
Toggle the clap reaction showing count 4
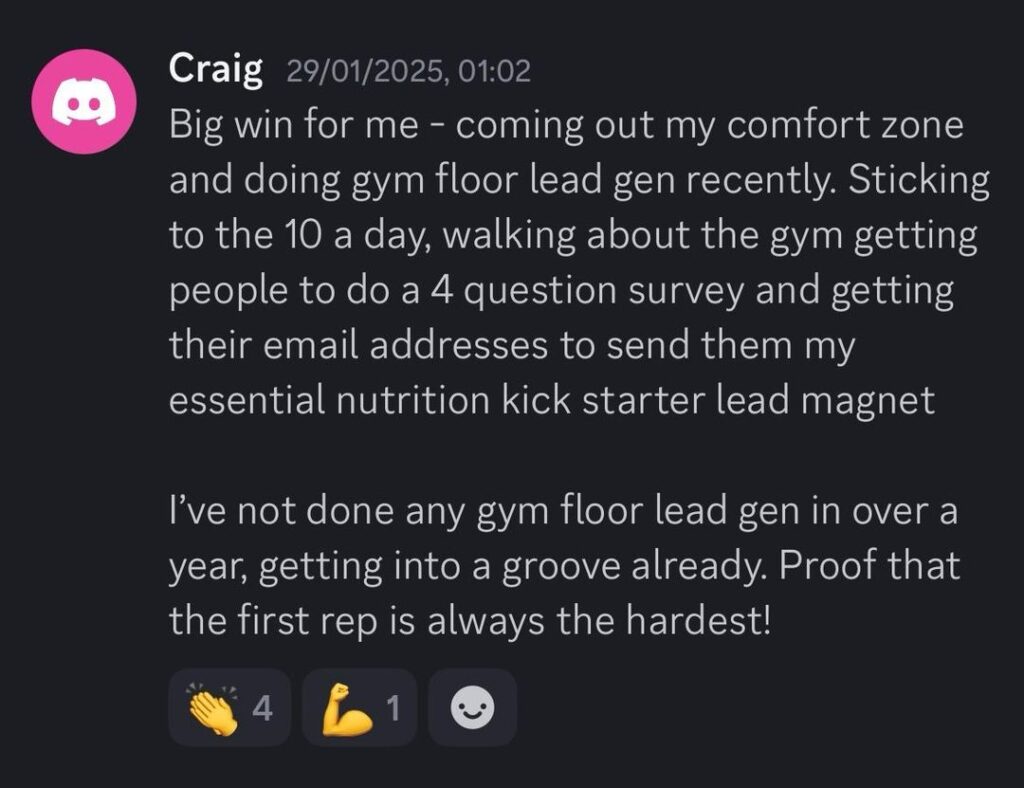[x=230, y=708]
